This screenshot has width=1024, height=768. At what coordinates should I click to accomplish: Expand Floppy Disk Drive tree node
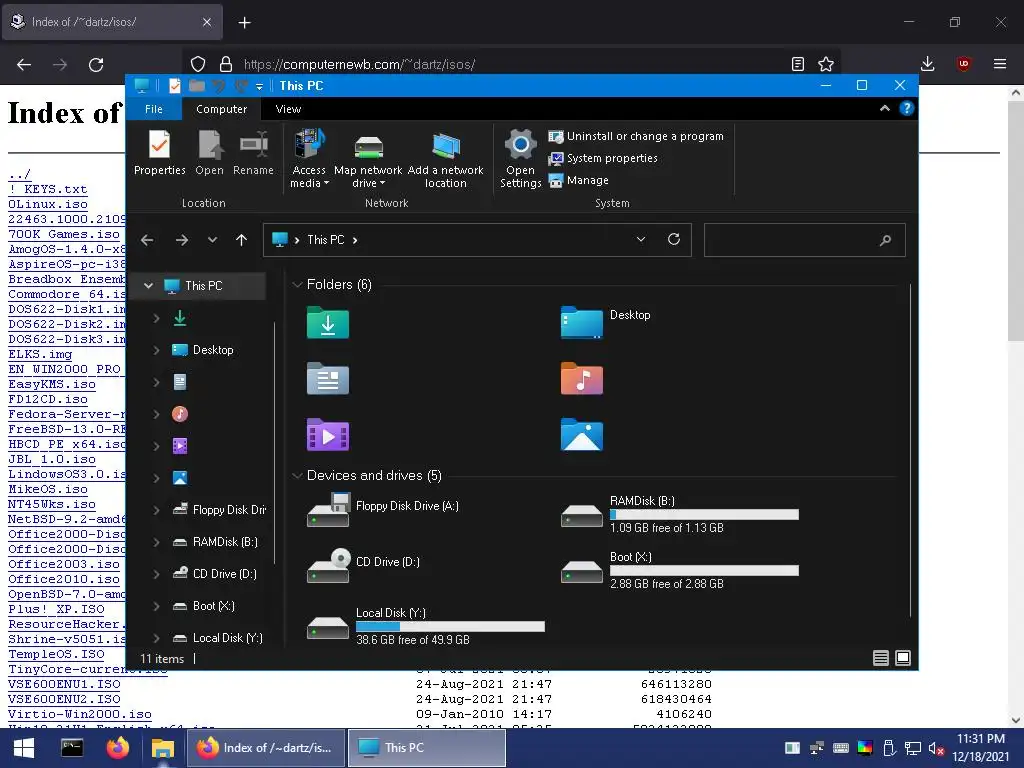tap(156, 510)
